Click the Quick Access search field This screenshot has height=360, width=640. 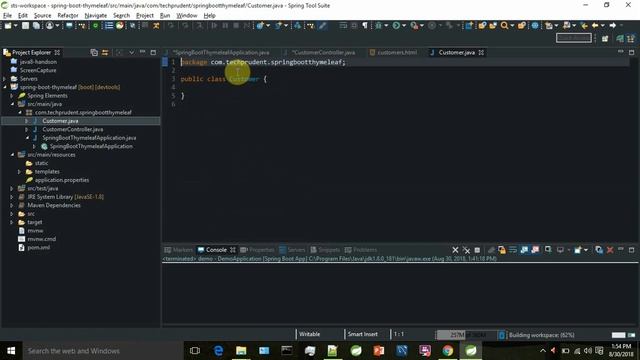click(x=573, y=38)
